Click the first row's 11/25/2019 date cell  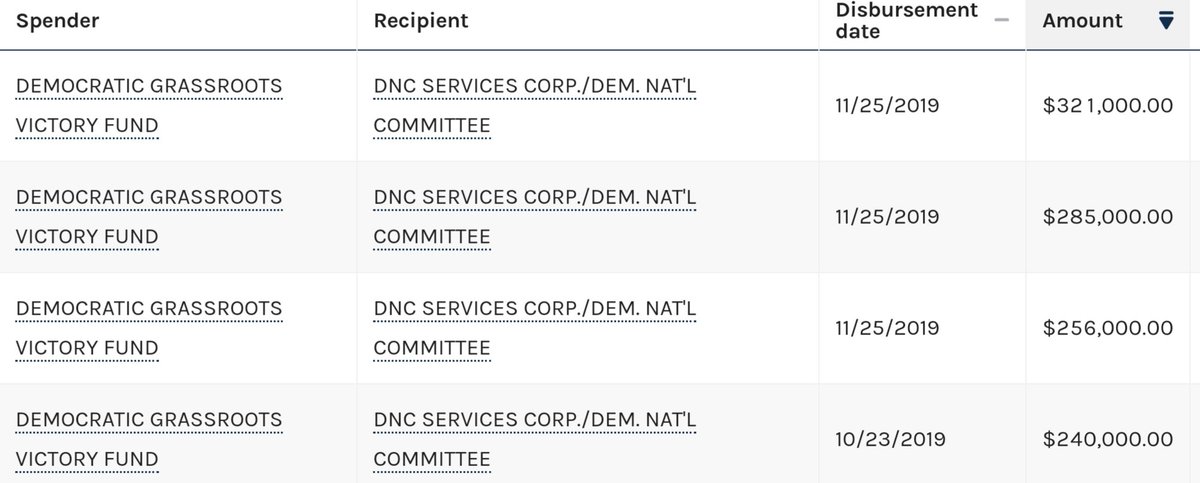(887, 105)
